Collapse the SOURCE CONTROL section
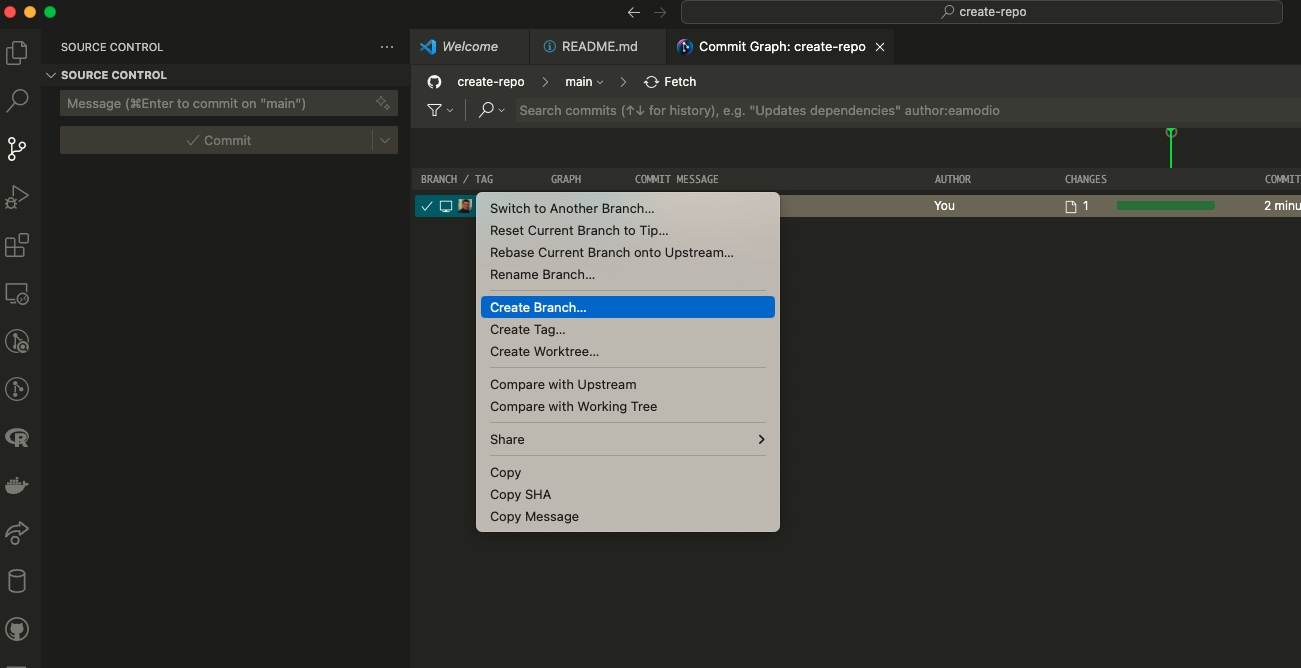 (52, 75)
